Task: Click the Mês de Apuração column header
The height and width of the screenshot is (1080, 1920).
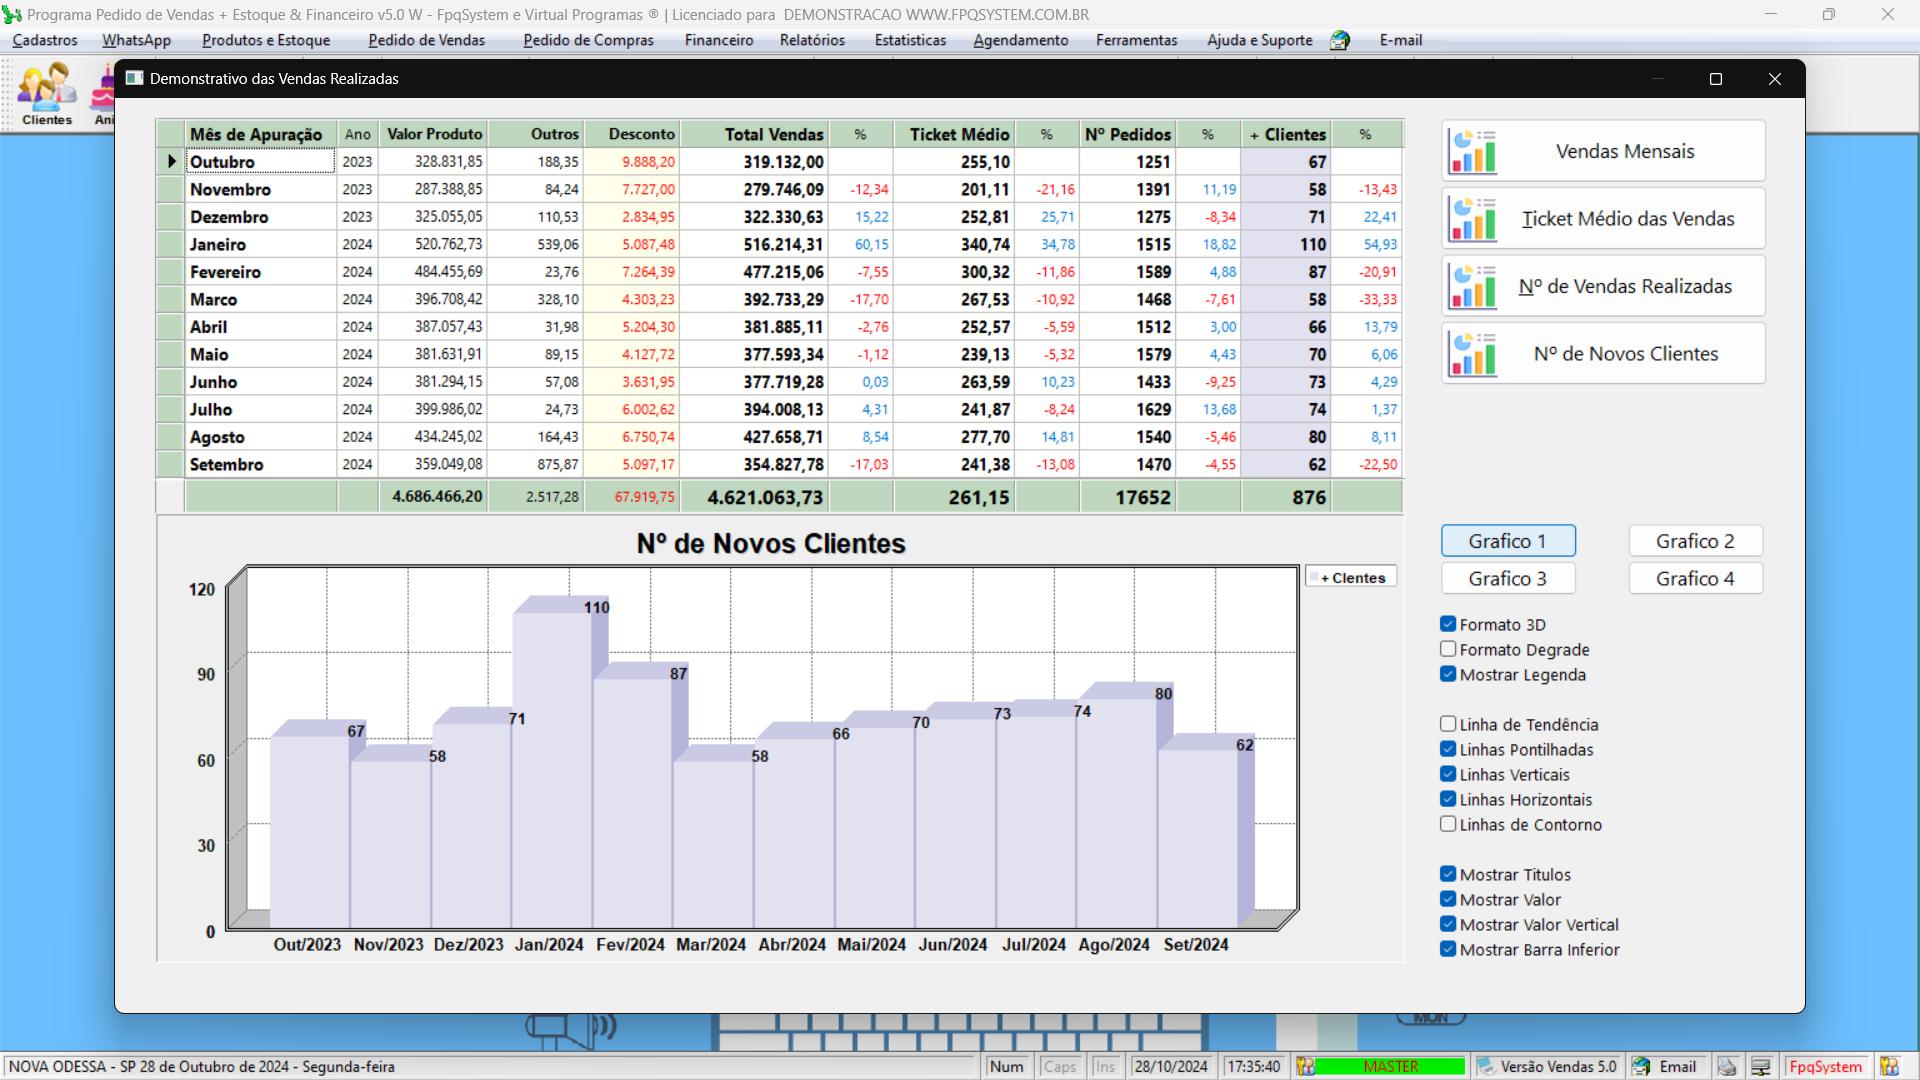Action: point(261,134)
